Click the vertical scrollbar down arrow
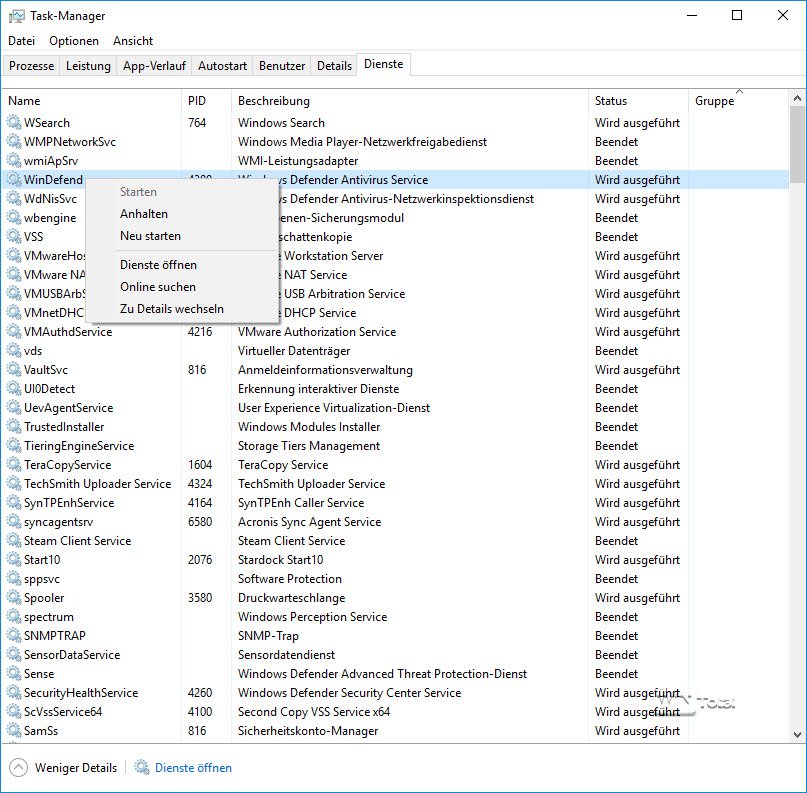This screenshot has width=807, height=793. click(x=797, y=735)
